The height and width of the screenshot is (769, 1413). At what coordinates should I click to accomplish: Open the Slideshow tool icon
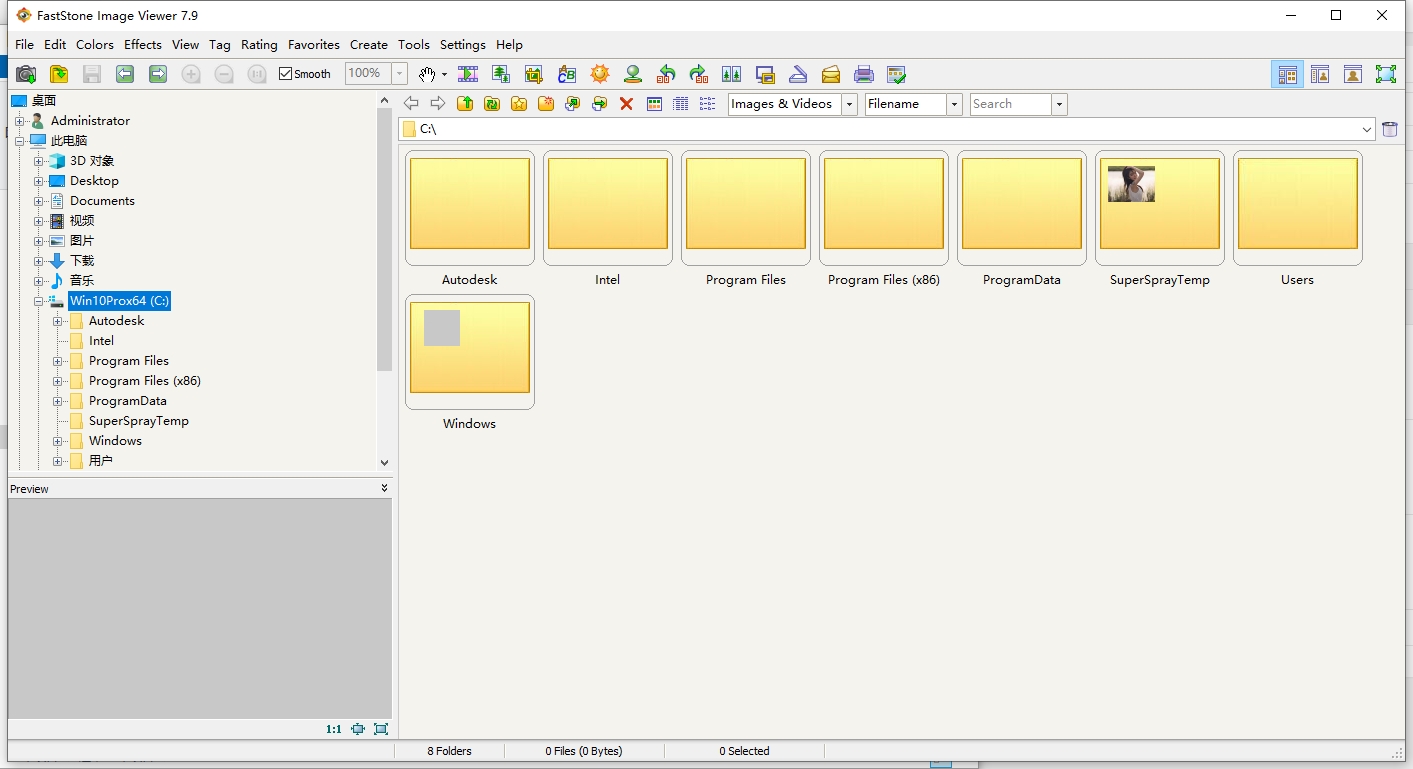tap(467, 73)
